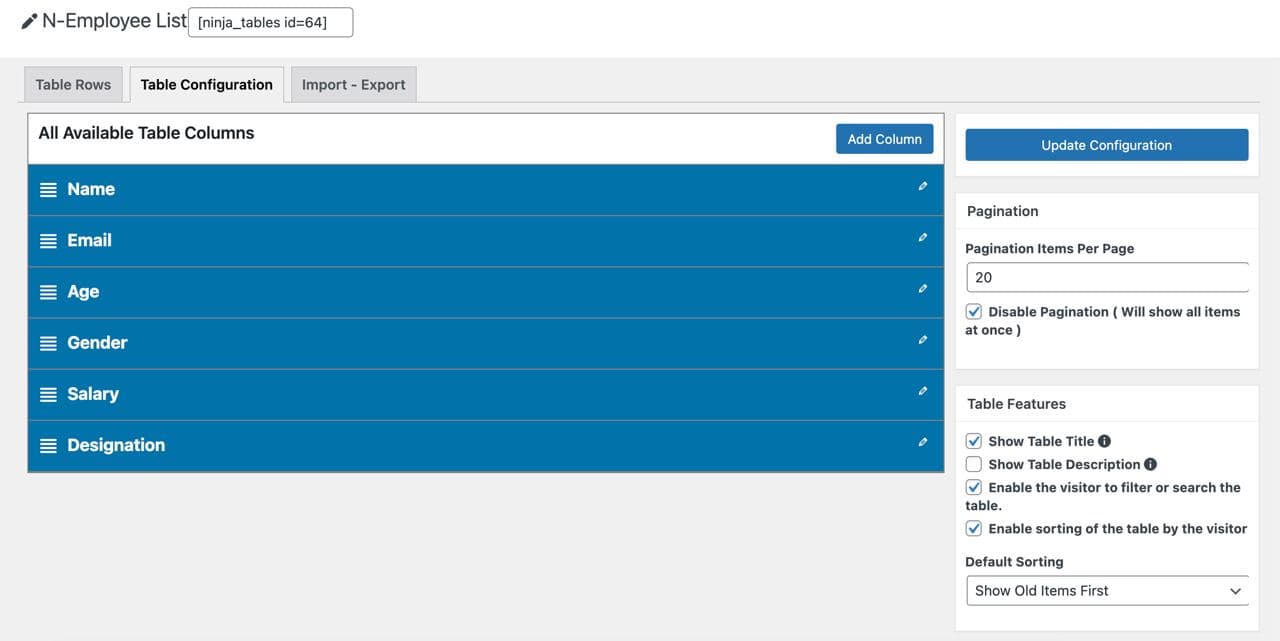The height and width of the screenshot is (641, 1280).
Task: Click pencil icon beside N-Employee List title
Action: pos(29,21)
